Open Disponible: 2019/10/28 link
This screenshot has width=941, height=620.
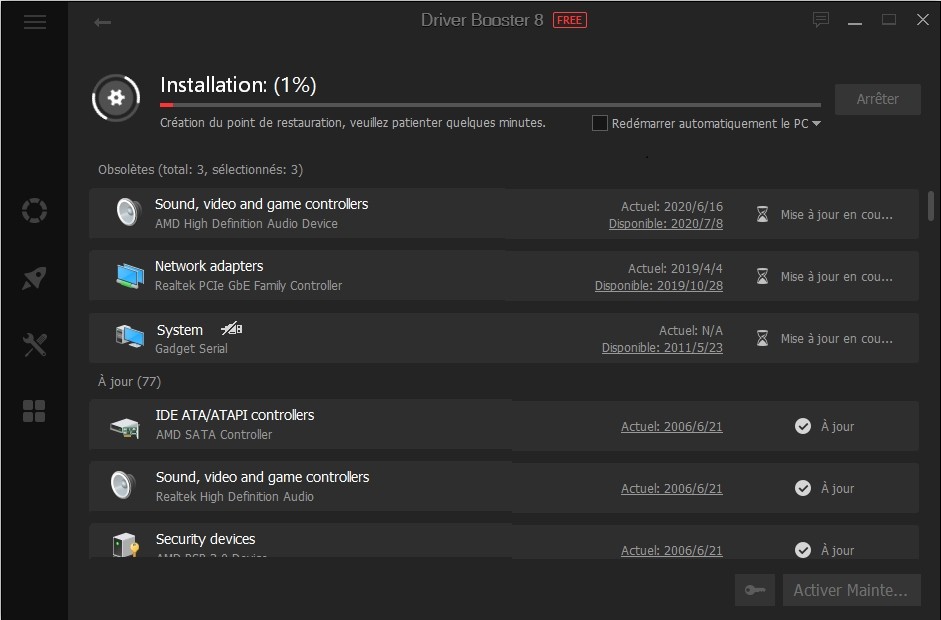[x=658, y=286]
